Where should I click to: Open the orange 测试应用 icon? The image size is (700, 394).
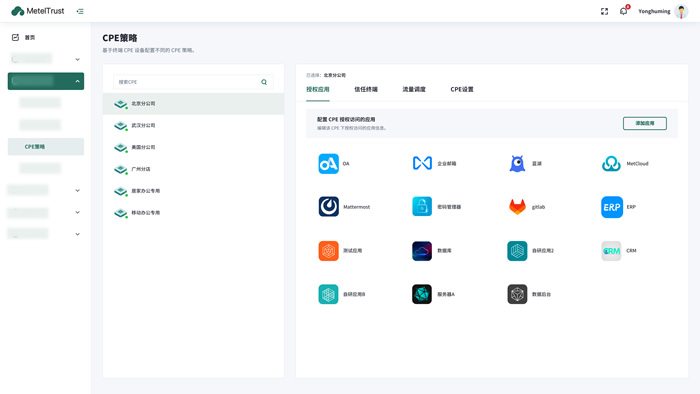[329, 251]
